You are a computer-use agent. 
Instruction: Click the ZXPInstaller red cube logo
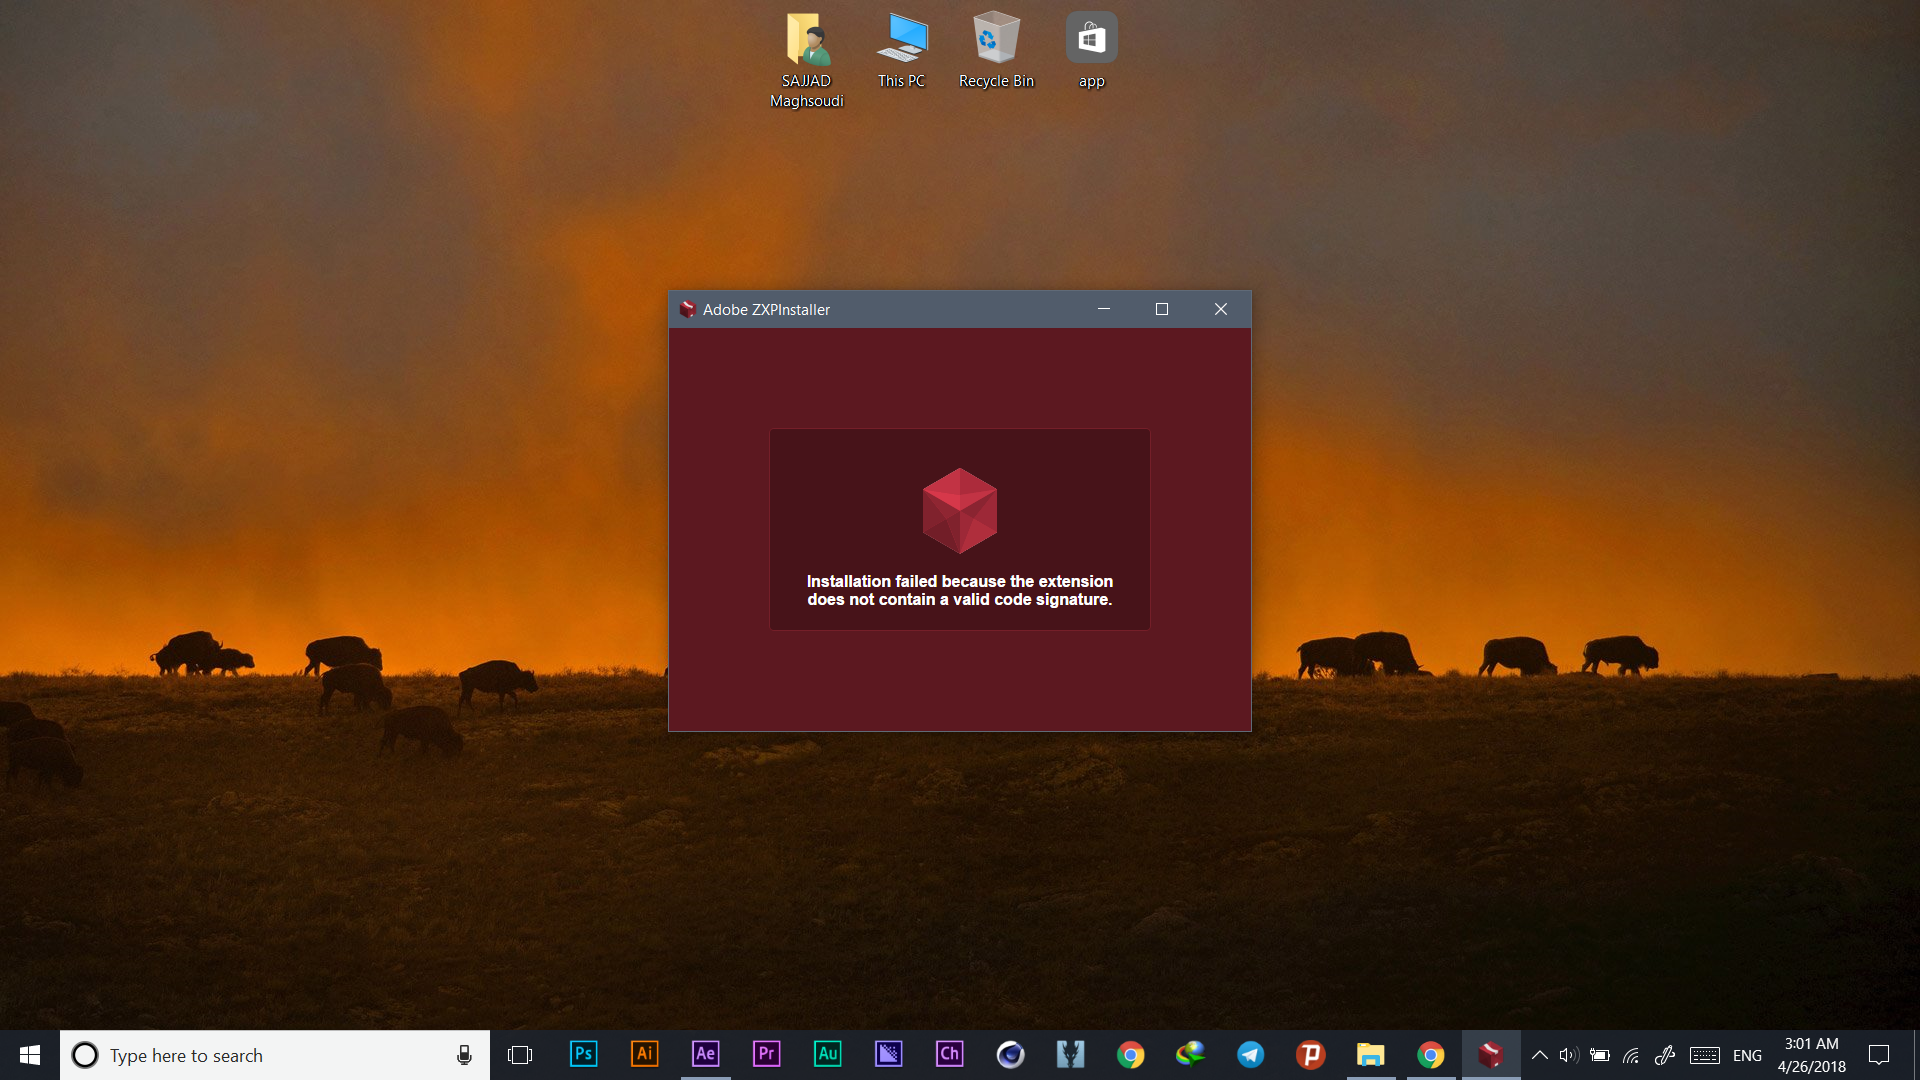(959, 511)
